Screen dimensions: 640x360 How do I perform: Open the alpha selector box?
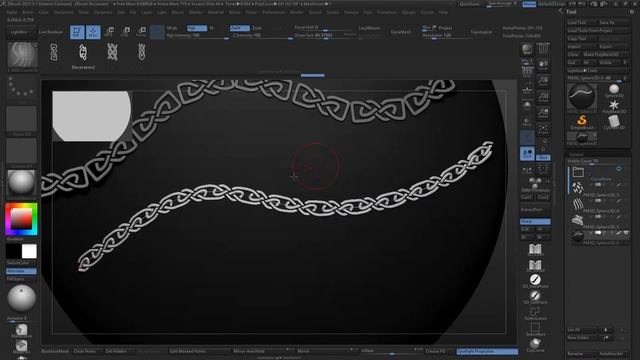click(21, 119)
